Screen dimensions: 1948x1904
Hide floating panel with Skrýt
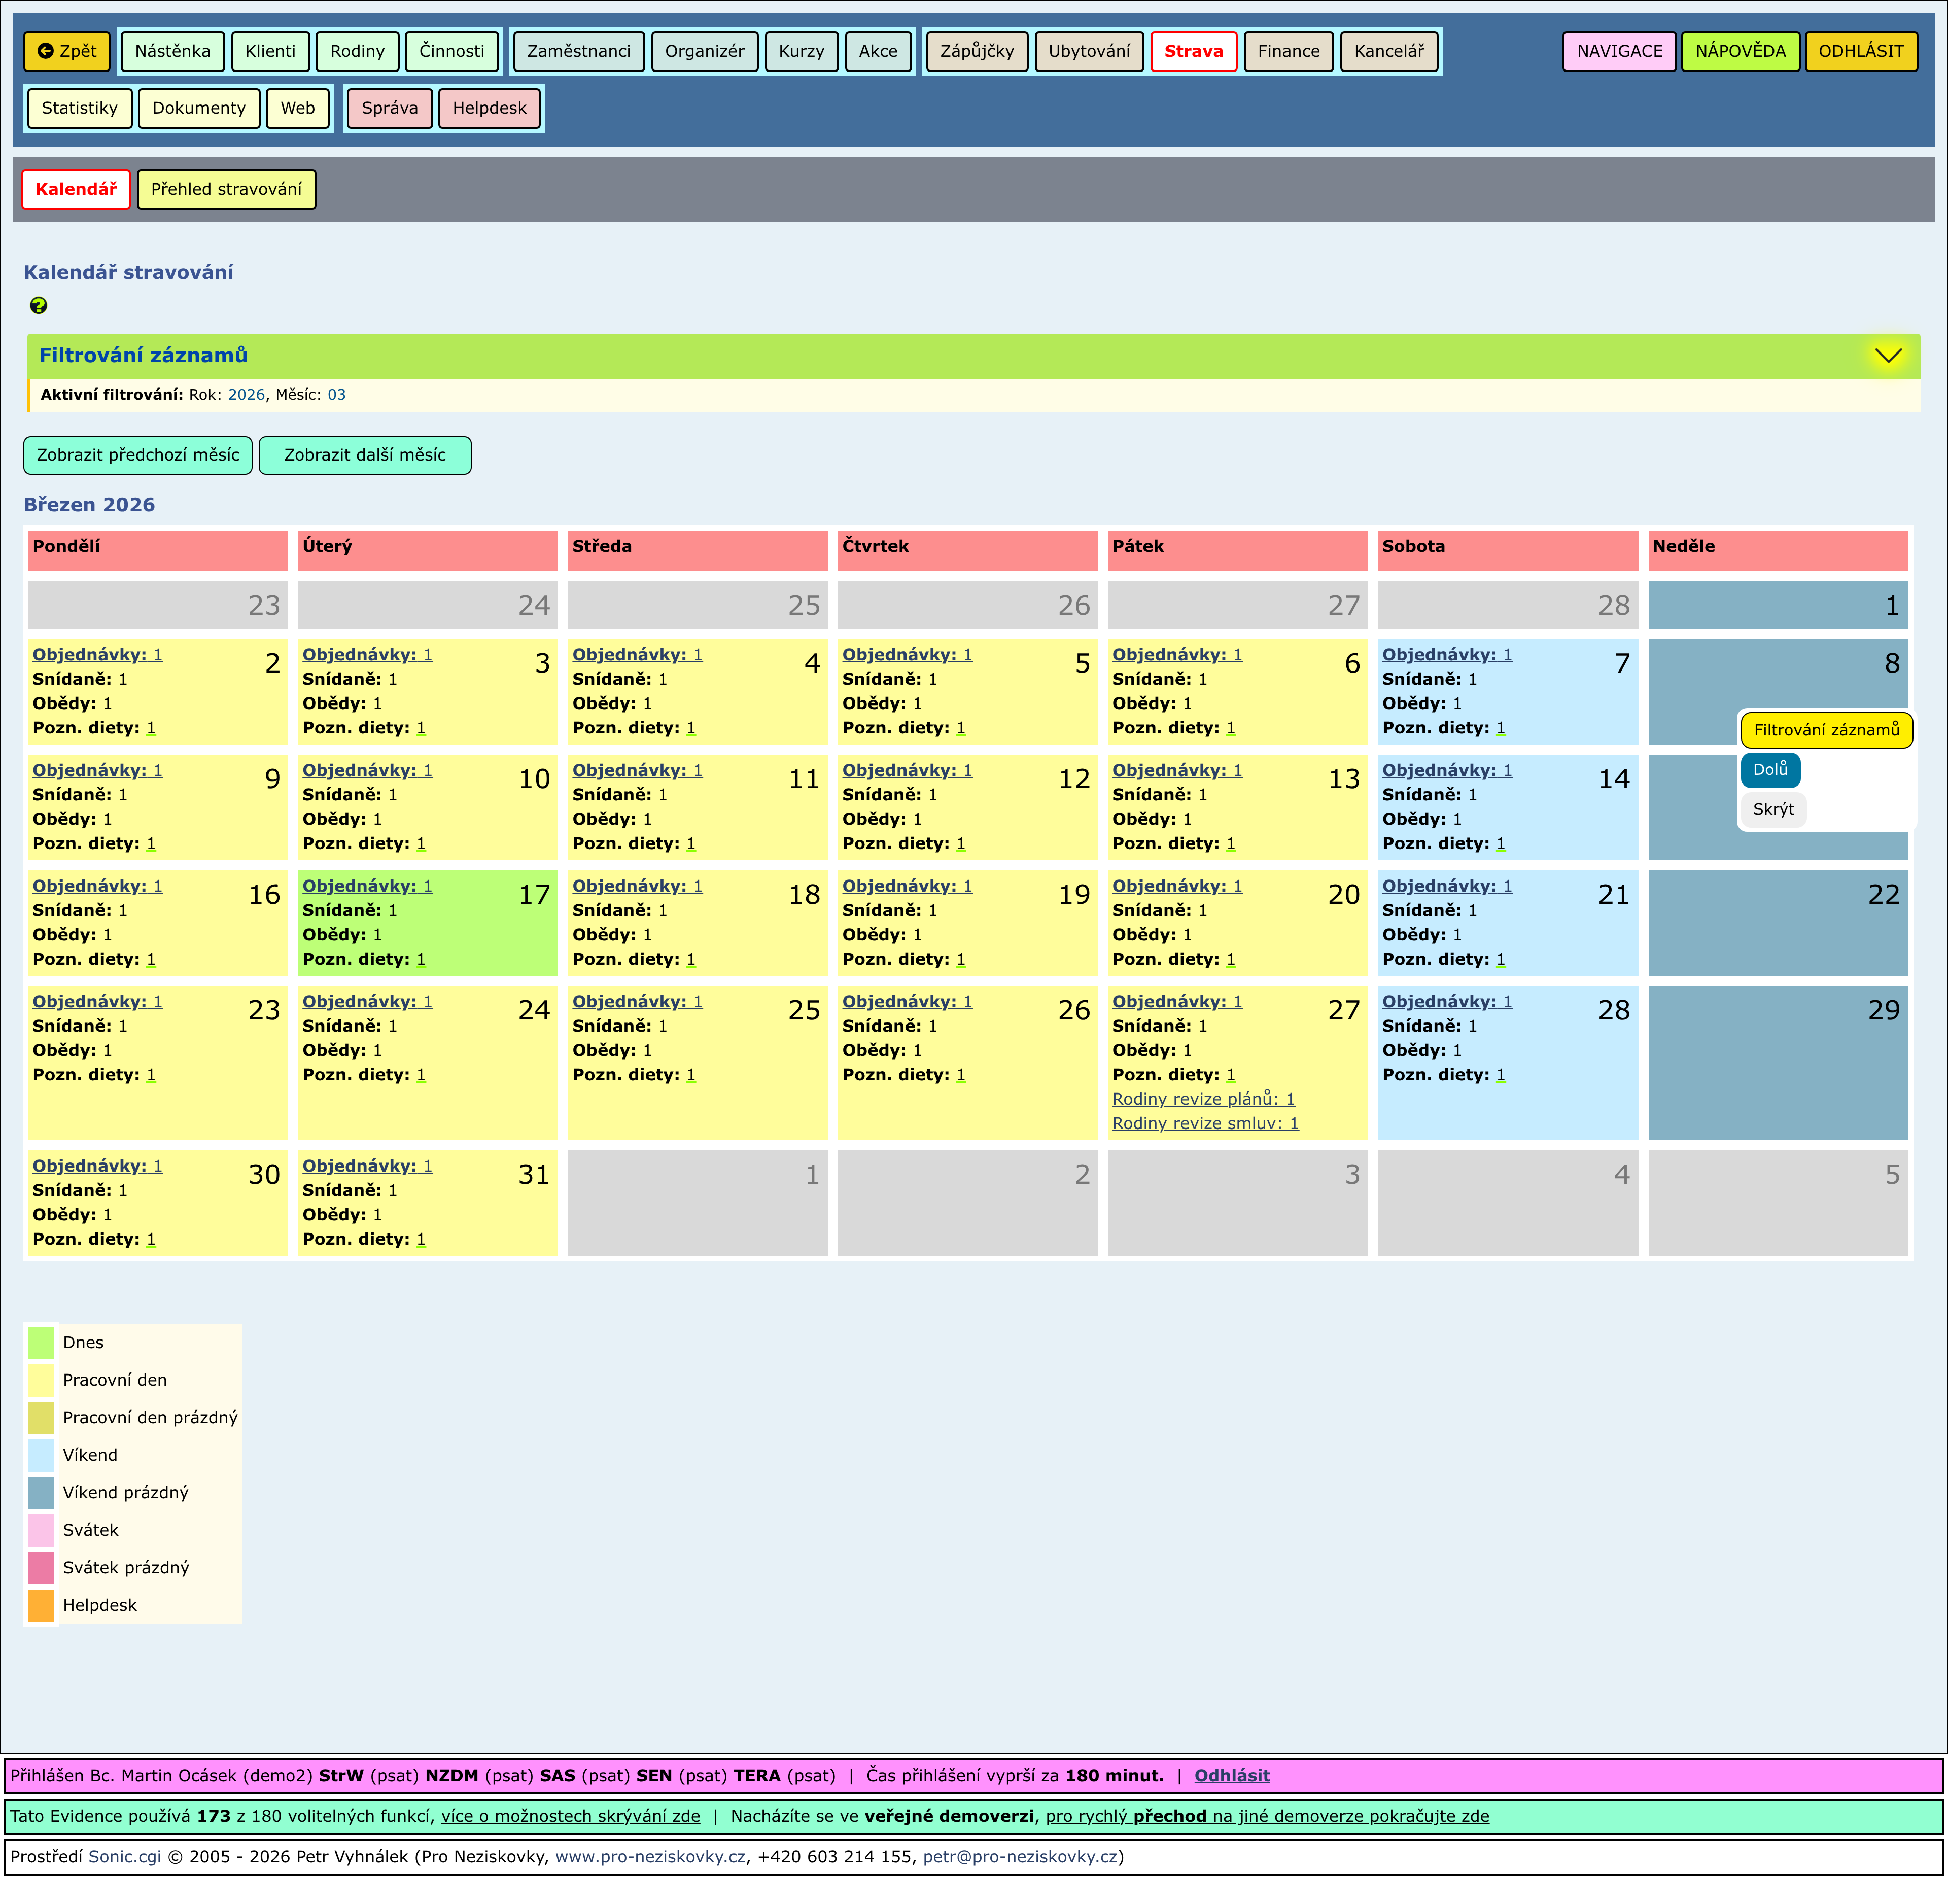pos(1772,809)
